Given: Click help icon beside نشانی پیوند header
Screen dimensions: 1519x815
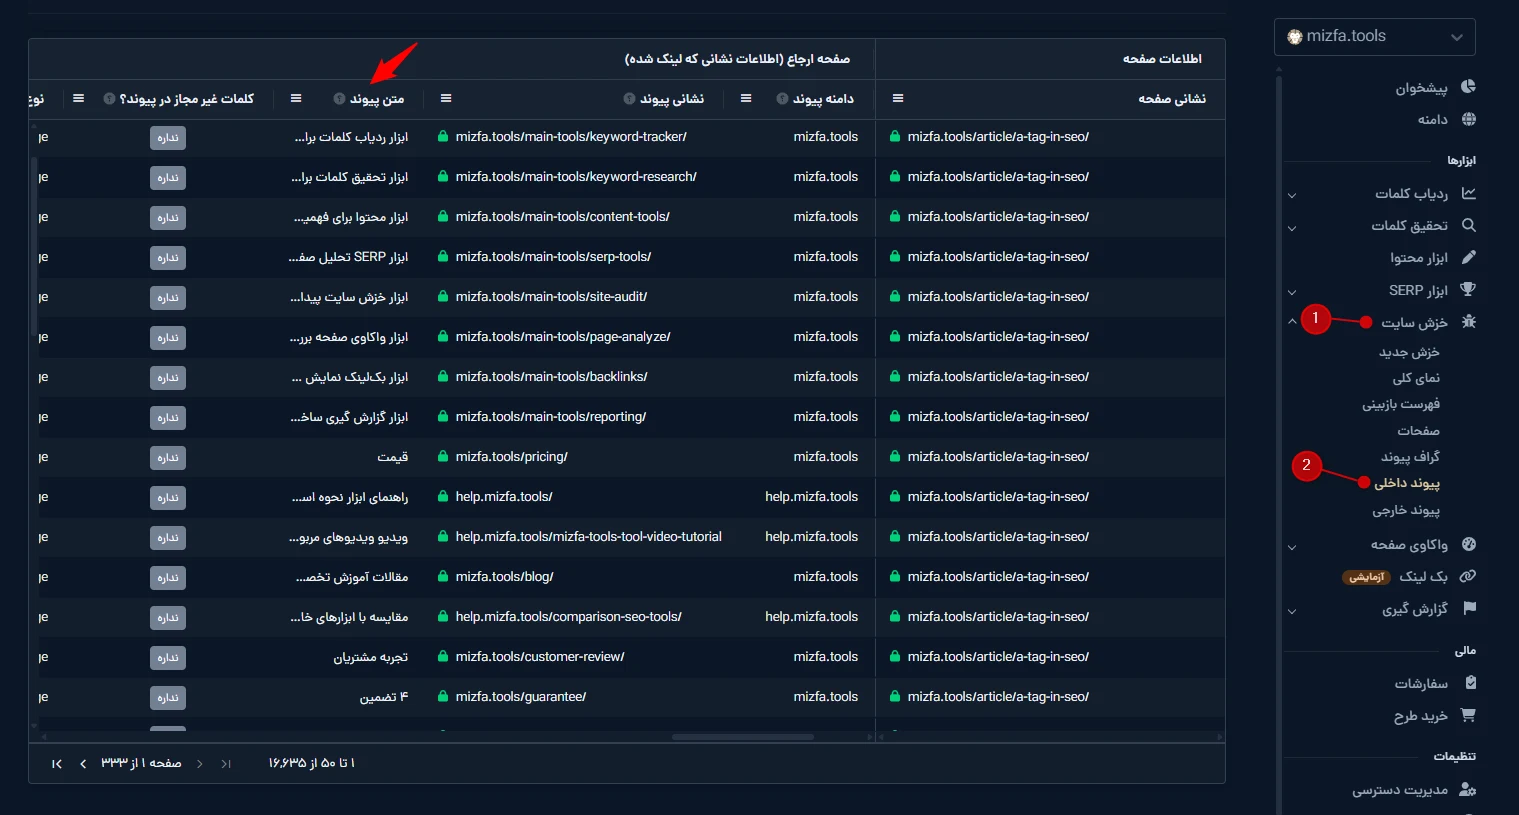Looking at the screenshot, I should pos(629,99).
